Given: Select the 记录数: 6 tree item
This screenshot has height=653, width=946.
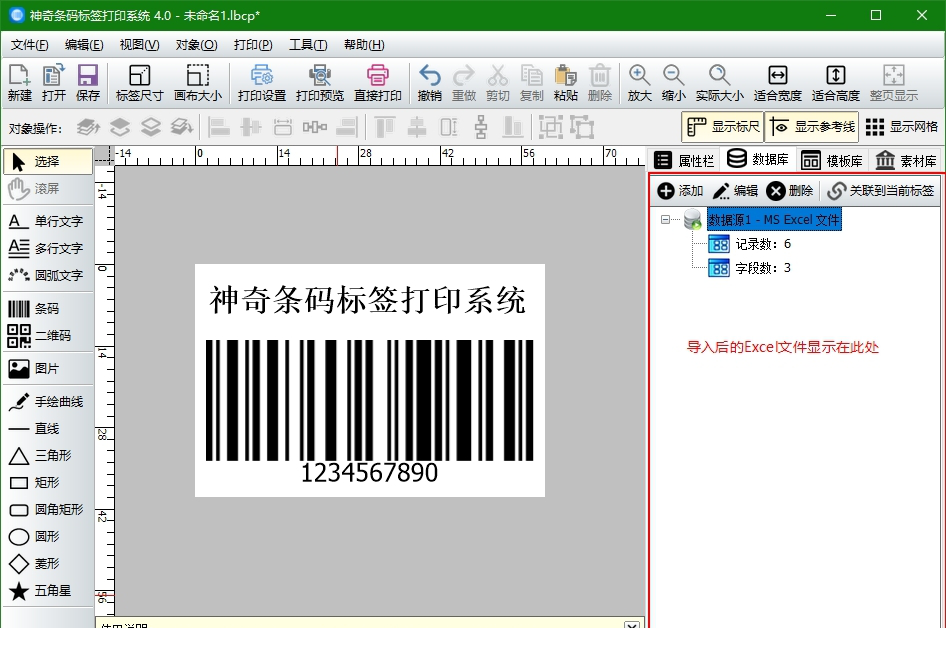Looking at the screenshot, I should pyautogui.click(x=762, y=244).
